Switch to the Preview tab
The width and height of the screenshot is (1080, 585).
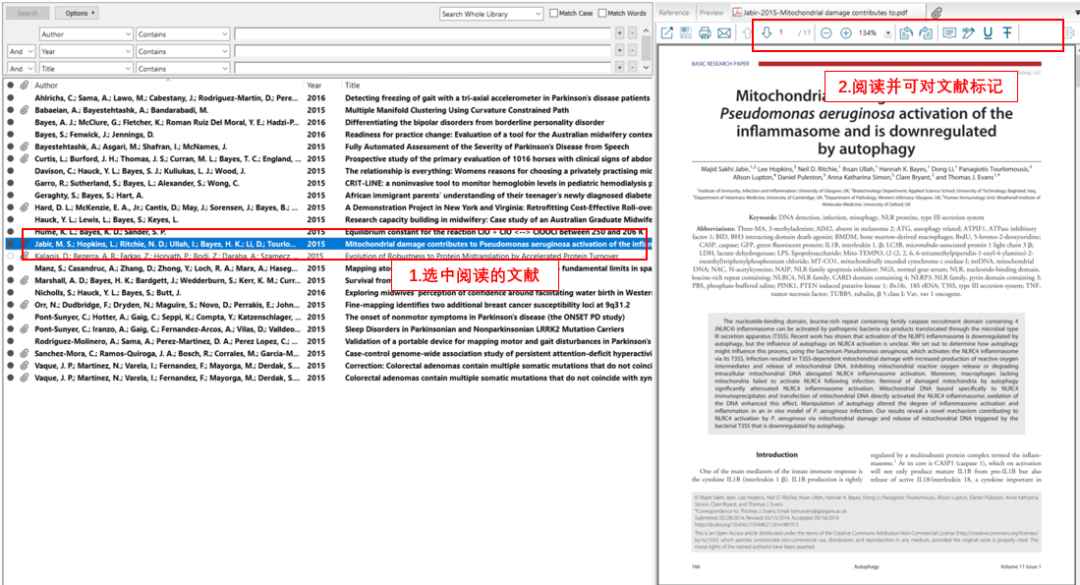point(712,12)
